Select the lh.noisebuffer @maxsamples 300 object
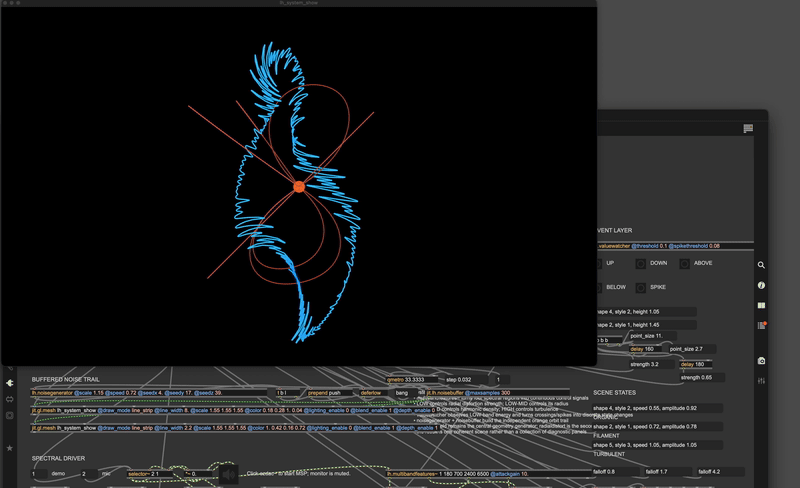 [x=497, y=393]
